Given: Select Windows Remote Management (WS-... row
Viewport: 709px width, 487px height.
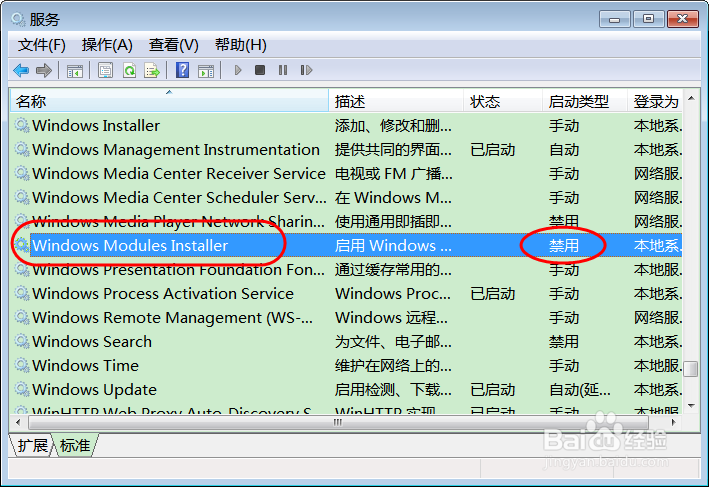Looking at the screenshot, I should coord(346,317).
